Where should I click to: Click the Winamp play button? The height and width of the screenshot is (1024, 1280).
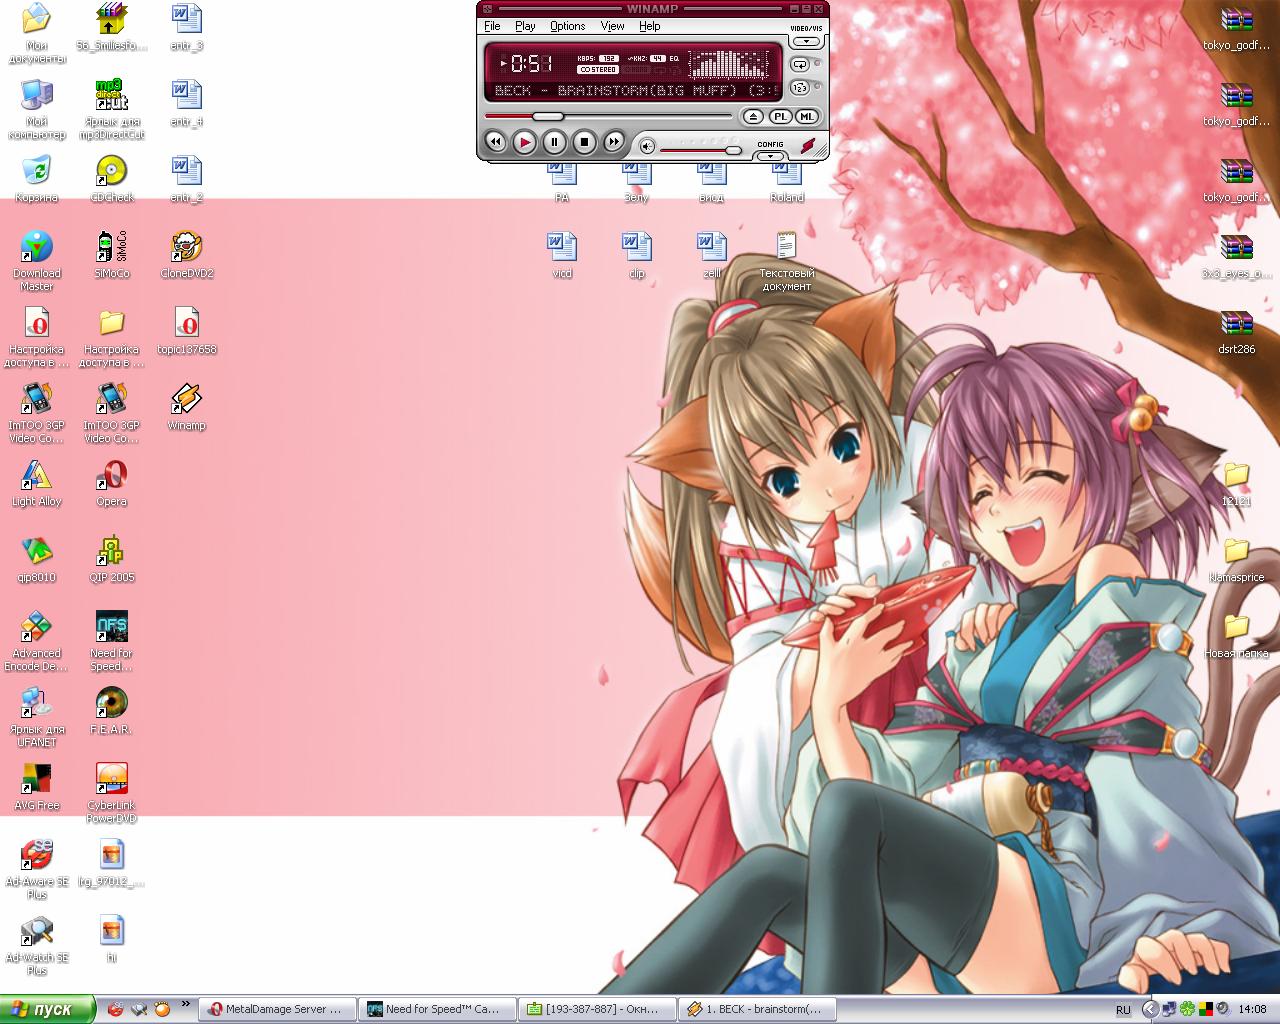tap(524, 143)
